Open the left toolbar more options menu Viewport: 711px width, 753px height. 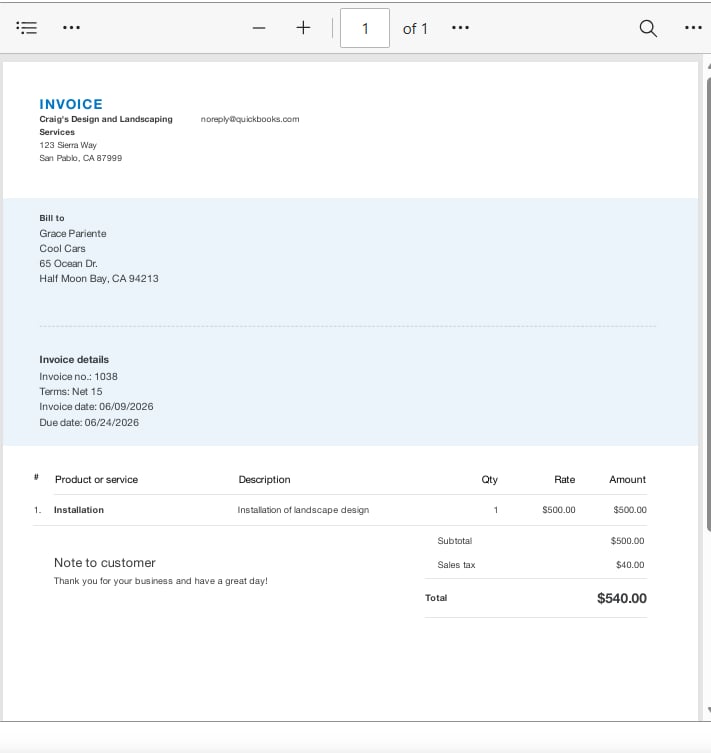[x=72, y=28]
